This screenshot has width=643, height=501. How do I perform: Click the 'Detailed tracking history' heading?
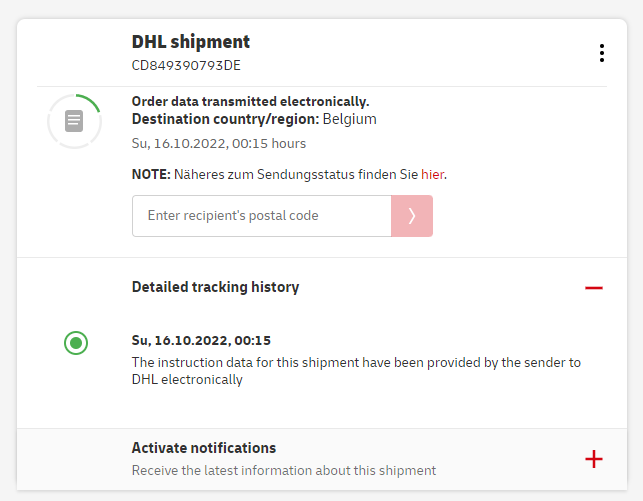(x=215, y=287)
